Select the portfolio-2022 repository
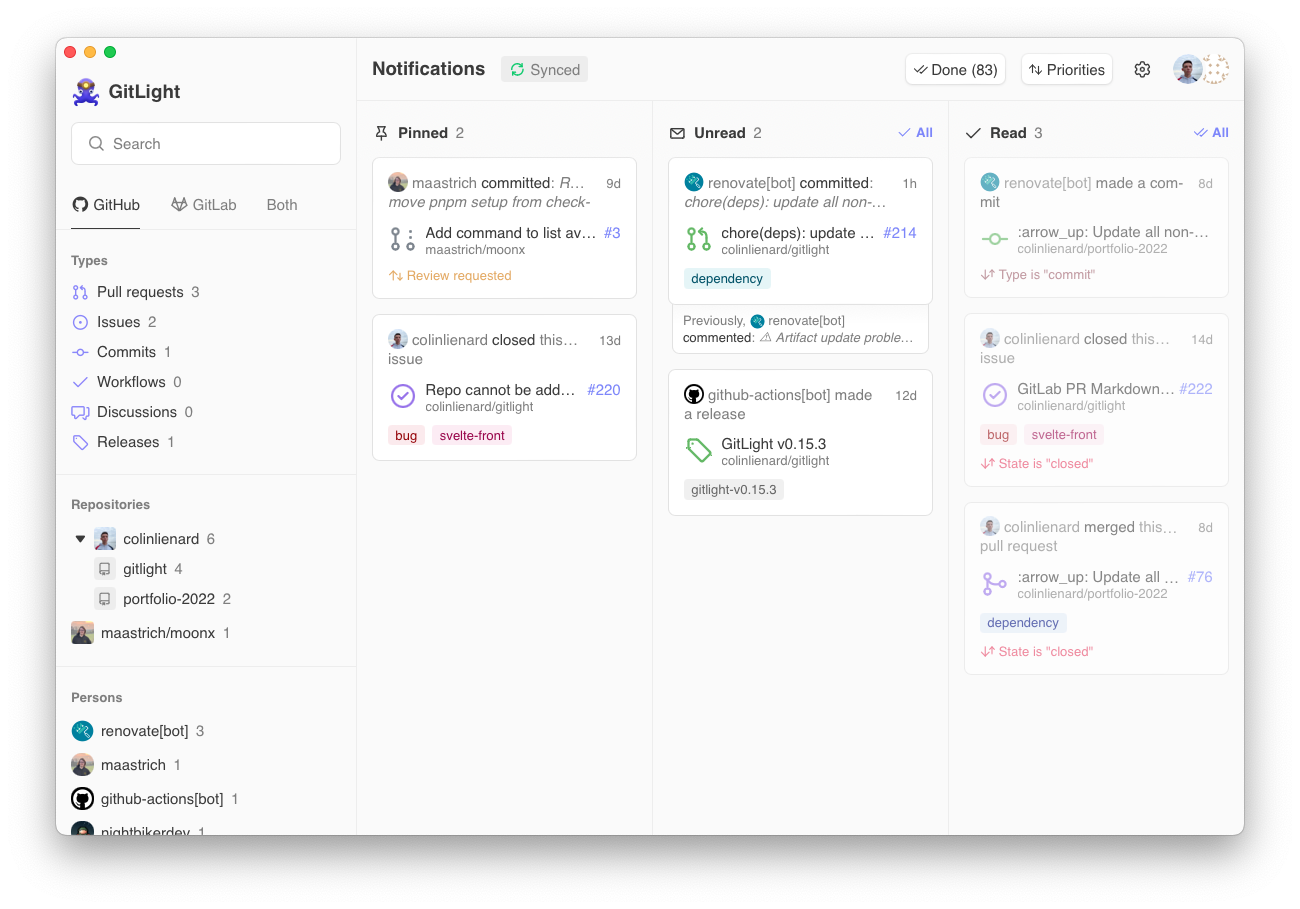 162,599
